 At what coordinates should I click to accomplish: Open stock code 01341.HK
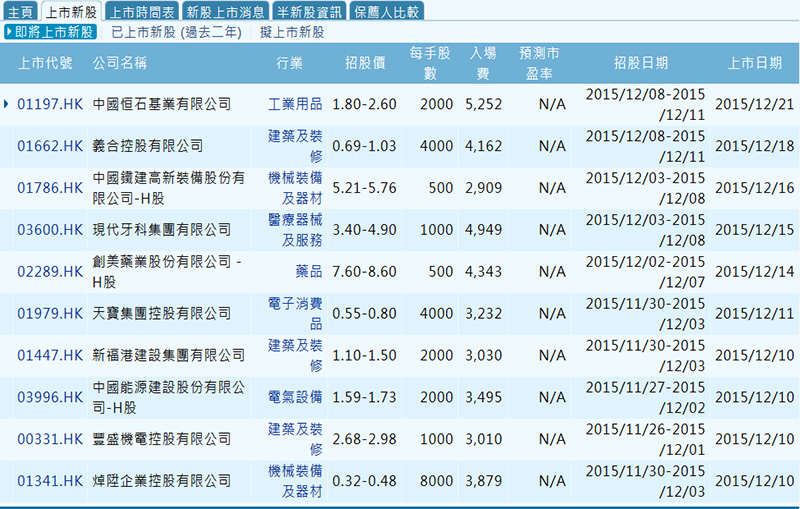point(50,481)
